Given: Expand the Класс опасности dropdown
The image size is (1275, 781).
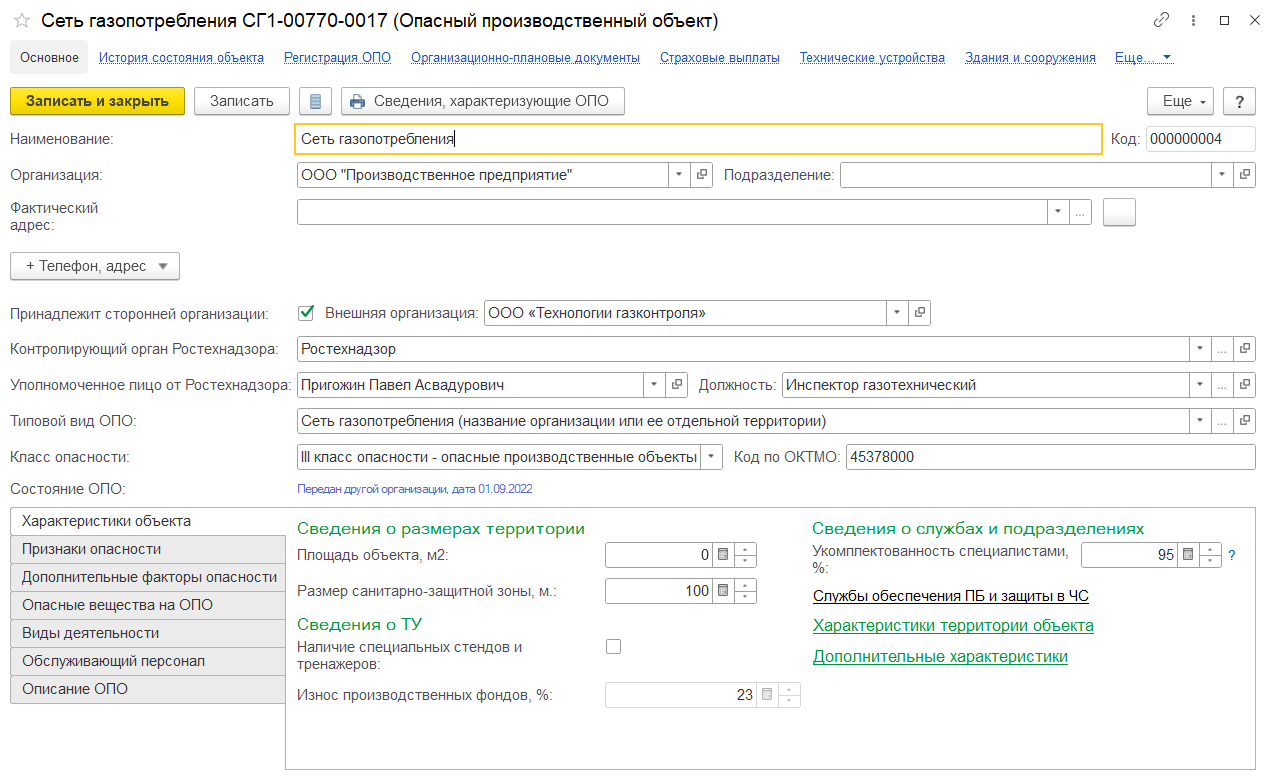Looking at the screenshot, I should tap(711, 457).
